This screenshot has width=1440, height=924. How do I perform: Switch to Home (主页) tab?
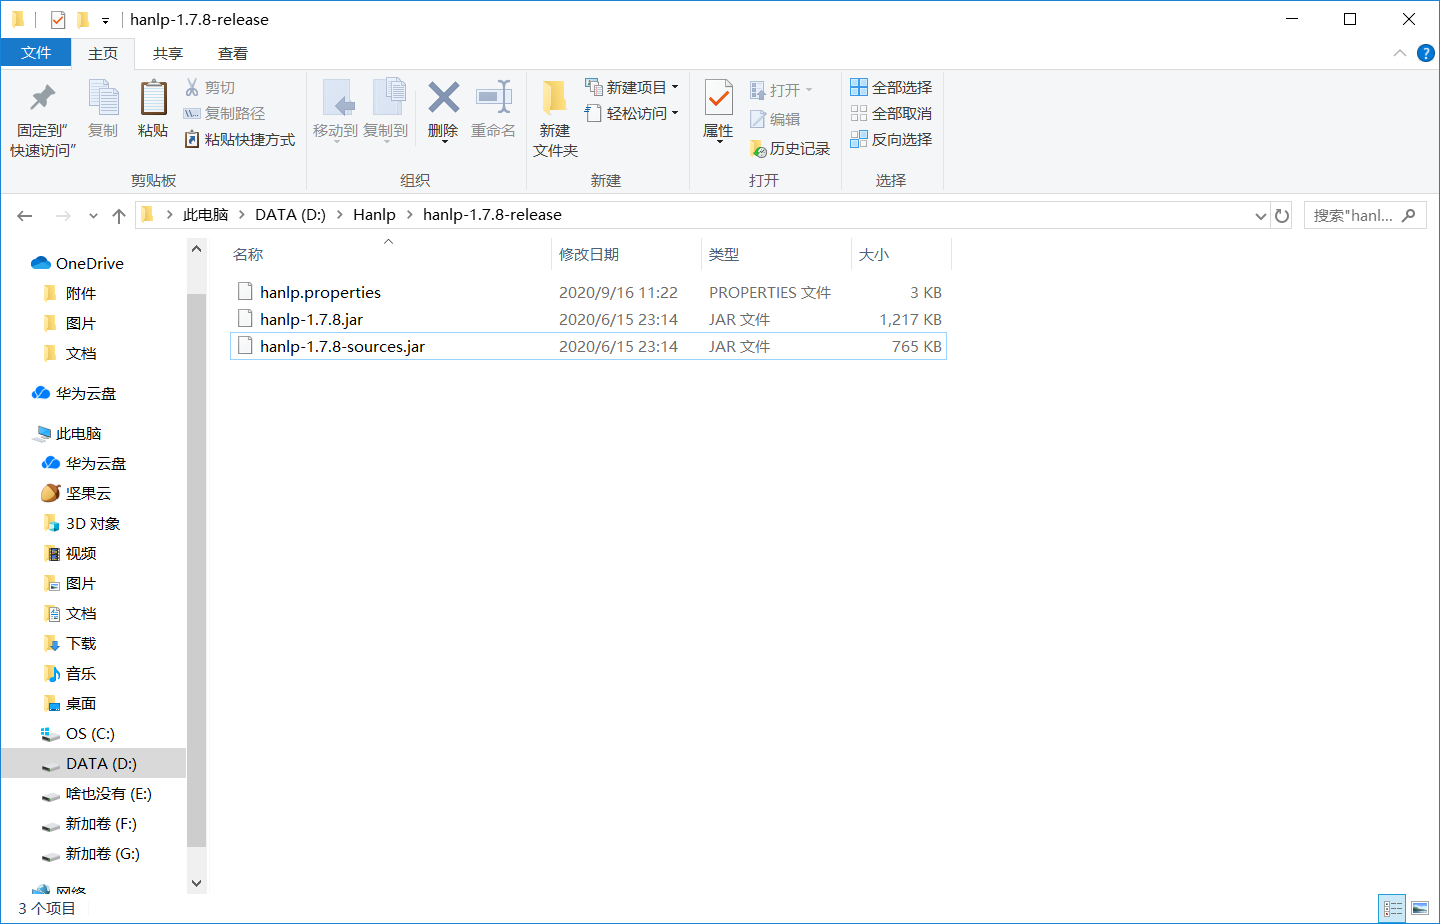click(103, 54)
